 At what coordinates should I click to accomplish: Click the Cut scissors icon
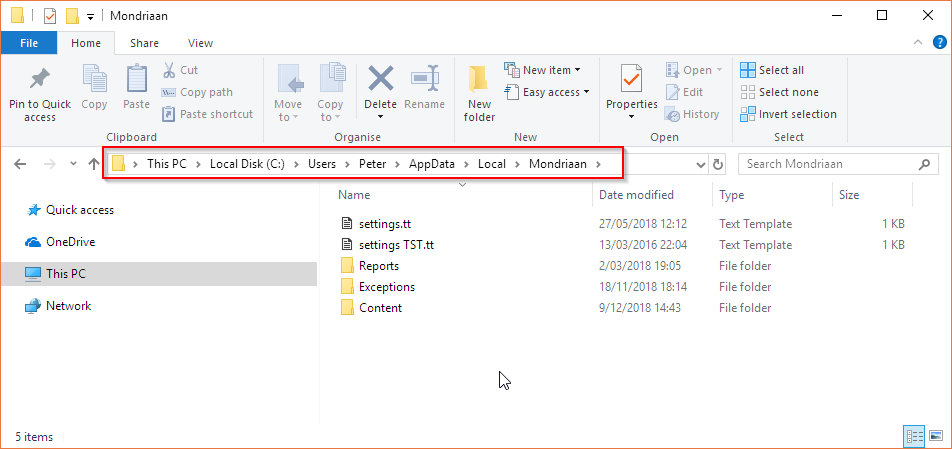[169, 70]
